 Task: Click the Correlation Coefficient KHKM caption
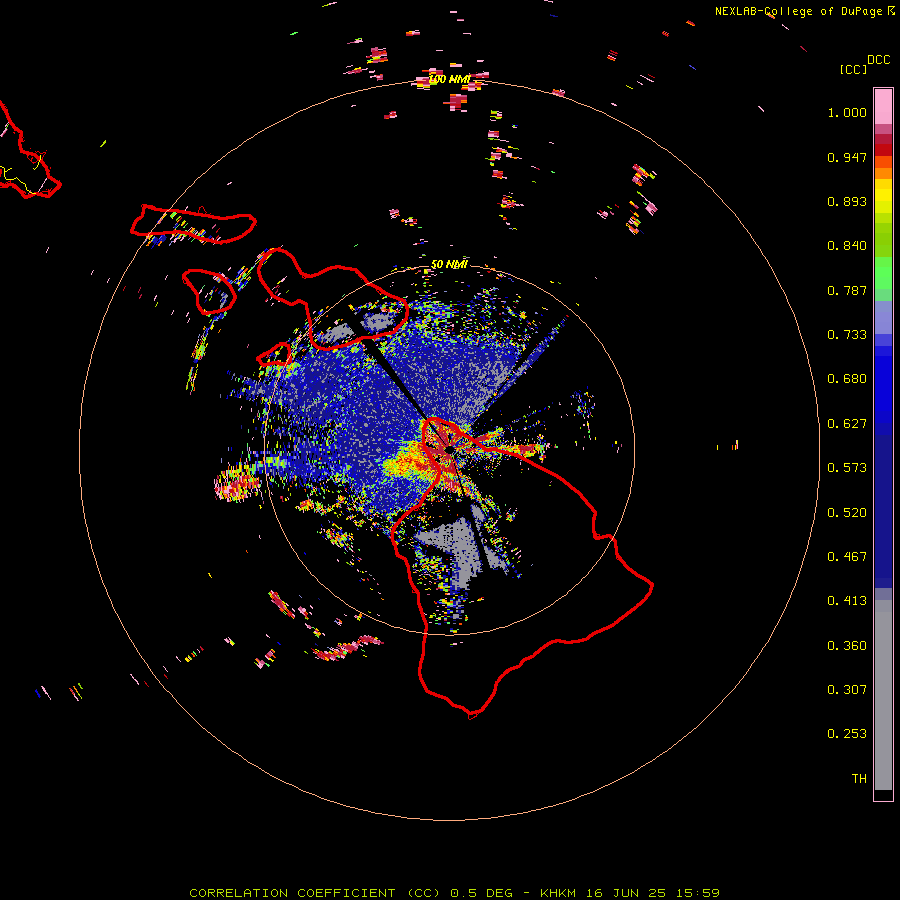pyautogui.click(x=454, y=893)
